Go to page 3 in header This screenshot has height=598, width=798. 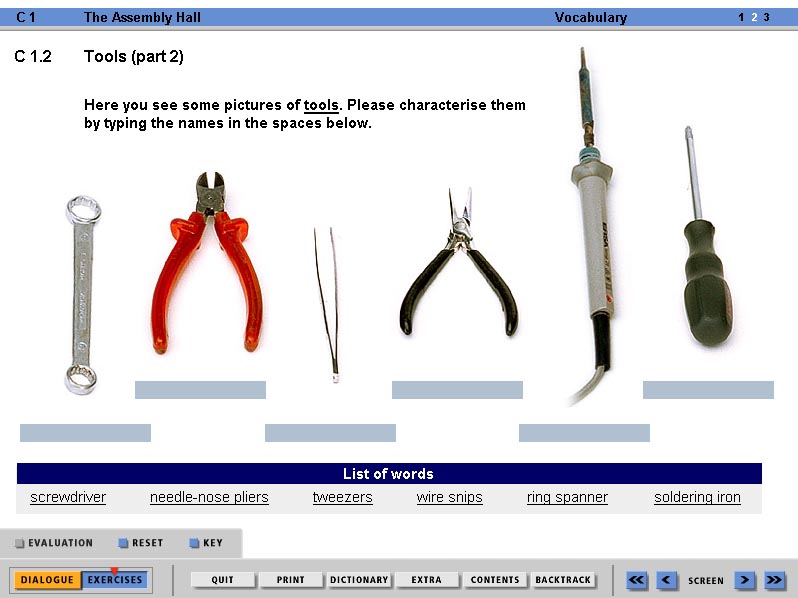[x=766, y=17]
